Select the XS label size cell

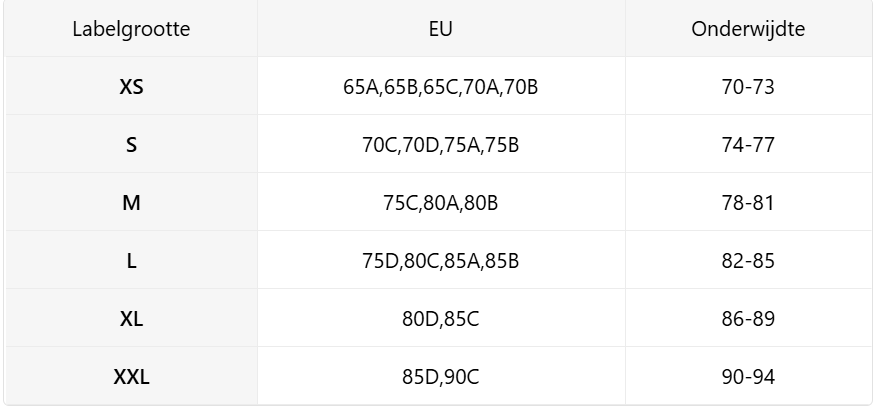(131, 87)
